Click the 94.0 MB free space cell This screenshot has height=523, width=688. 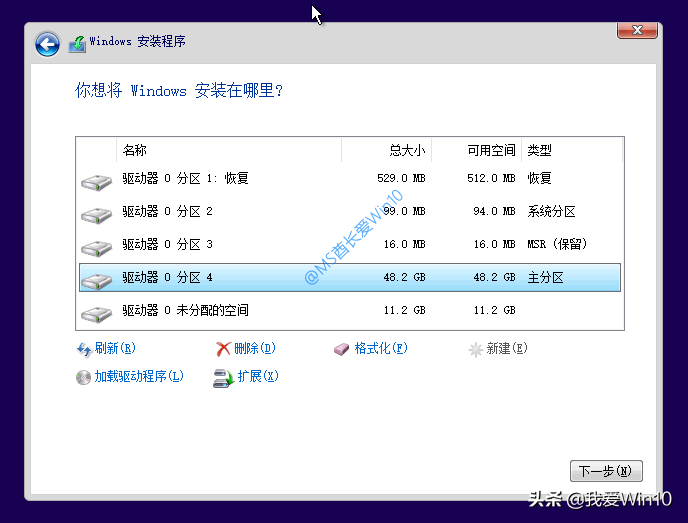[494, 211]
